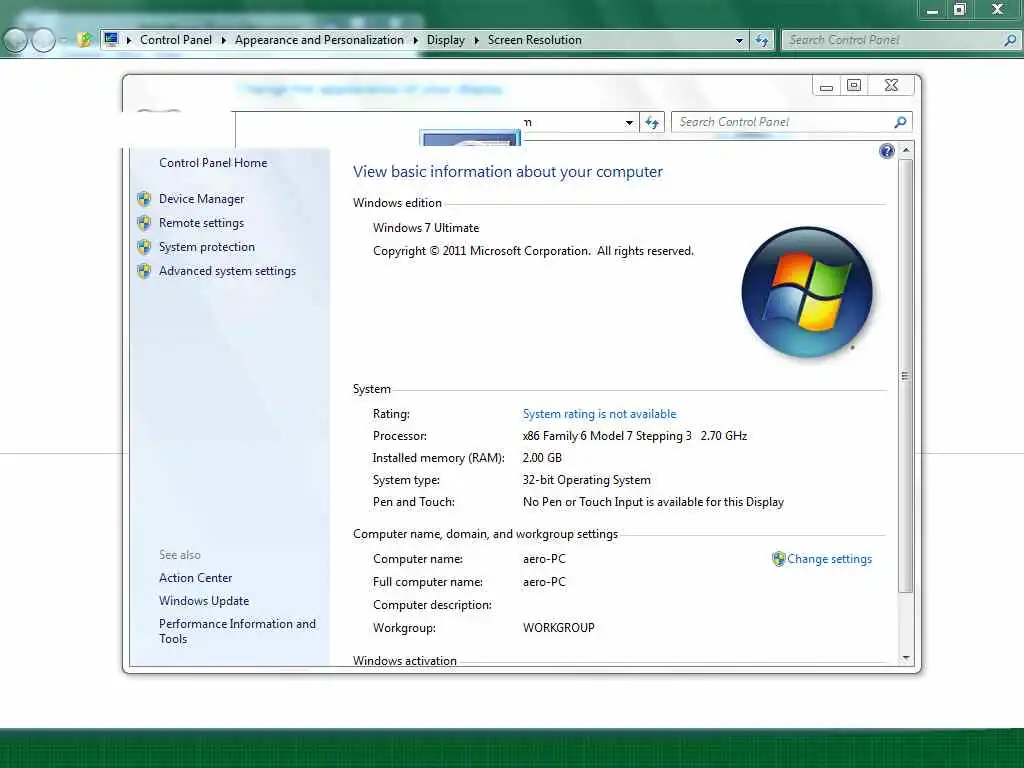Open Performance Information and Tools

pos(237,631)
